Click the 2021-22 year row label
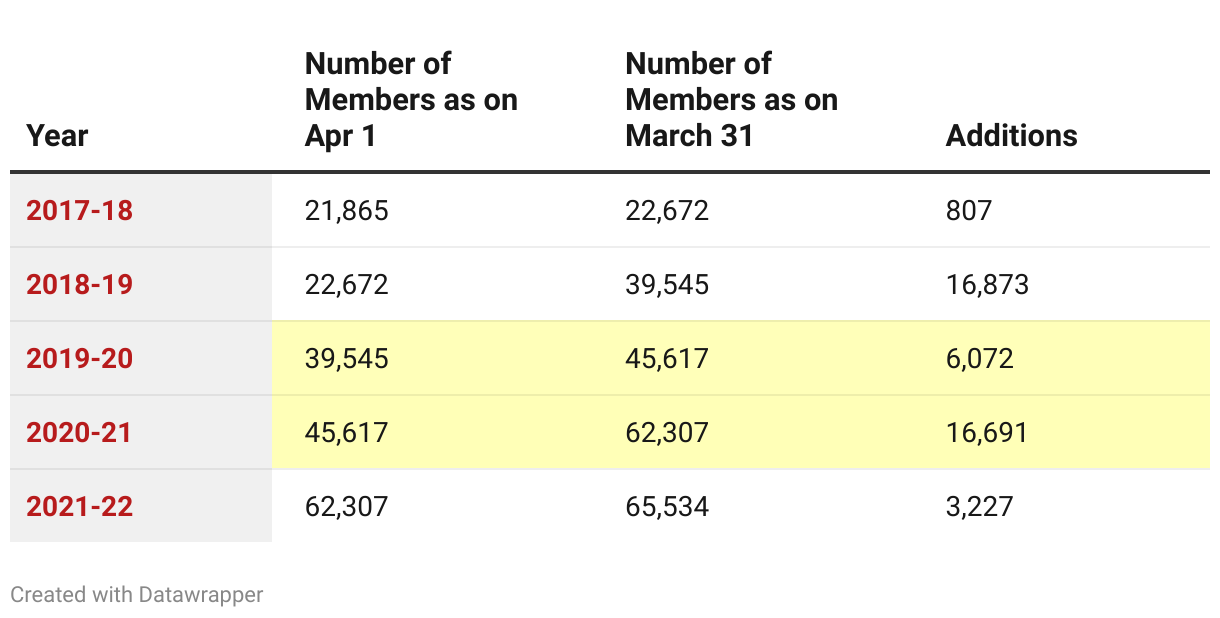The image size is (1220, 618). (x=79, y=507)
